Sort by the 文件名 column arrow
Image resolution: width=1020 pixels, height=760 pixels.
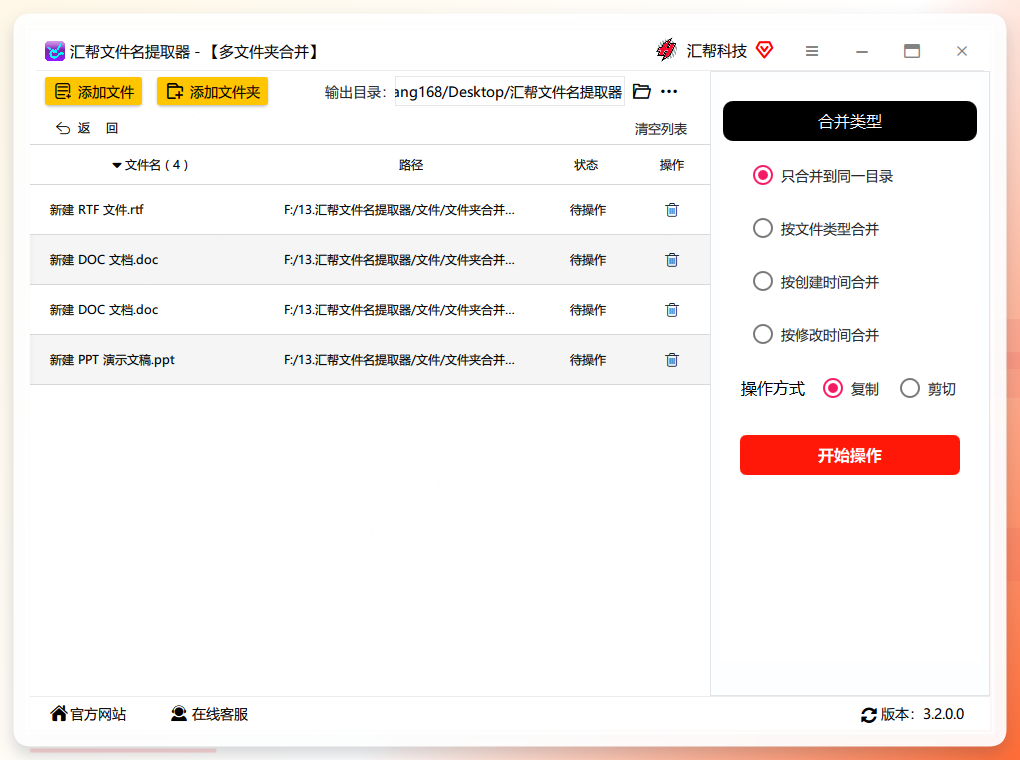coord(116,165)
